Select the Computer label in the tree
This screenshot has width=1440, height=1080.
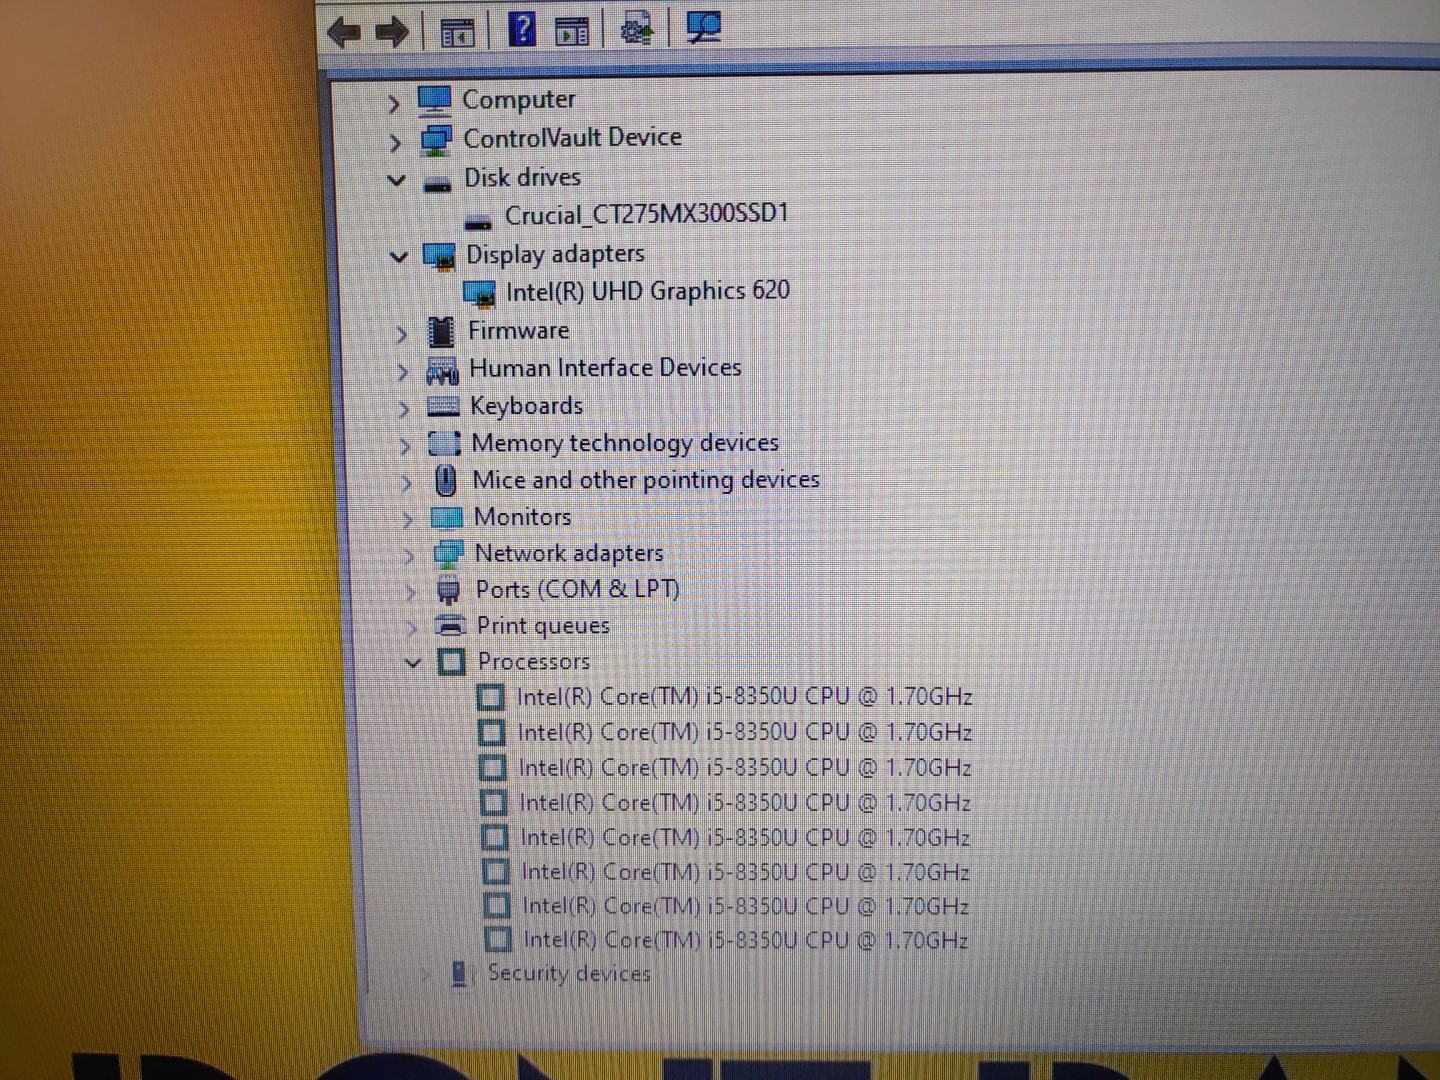[519, 100]
